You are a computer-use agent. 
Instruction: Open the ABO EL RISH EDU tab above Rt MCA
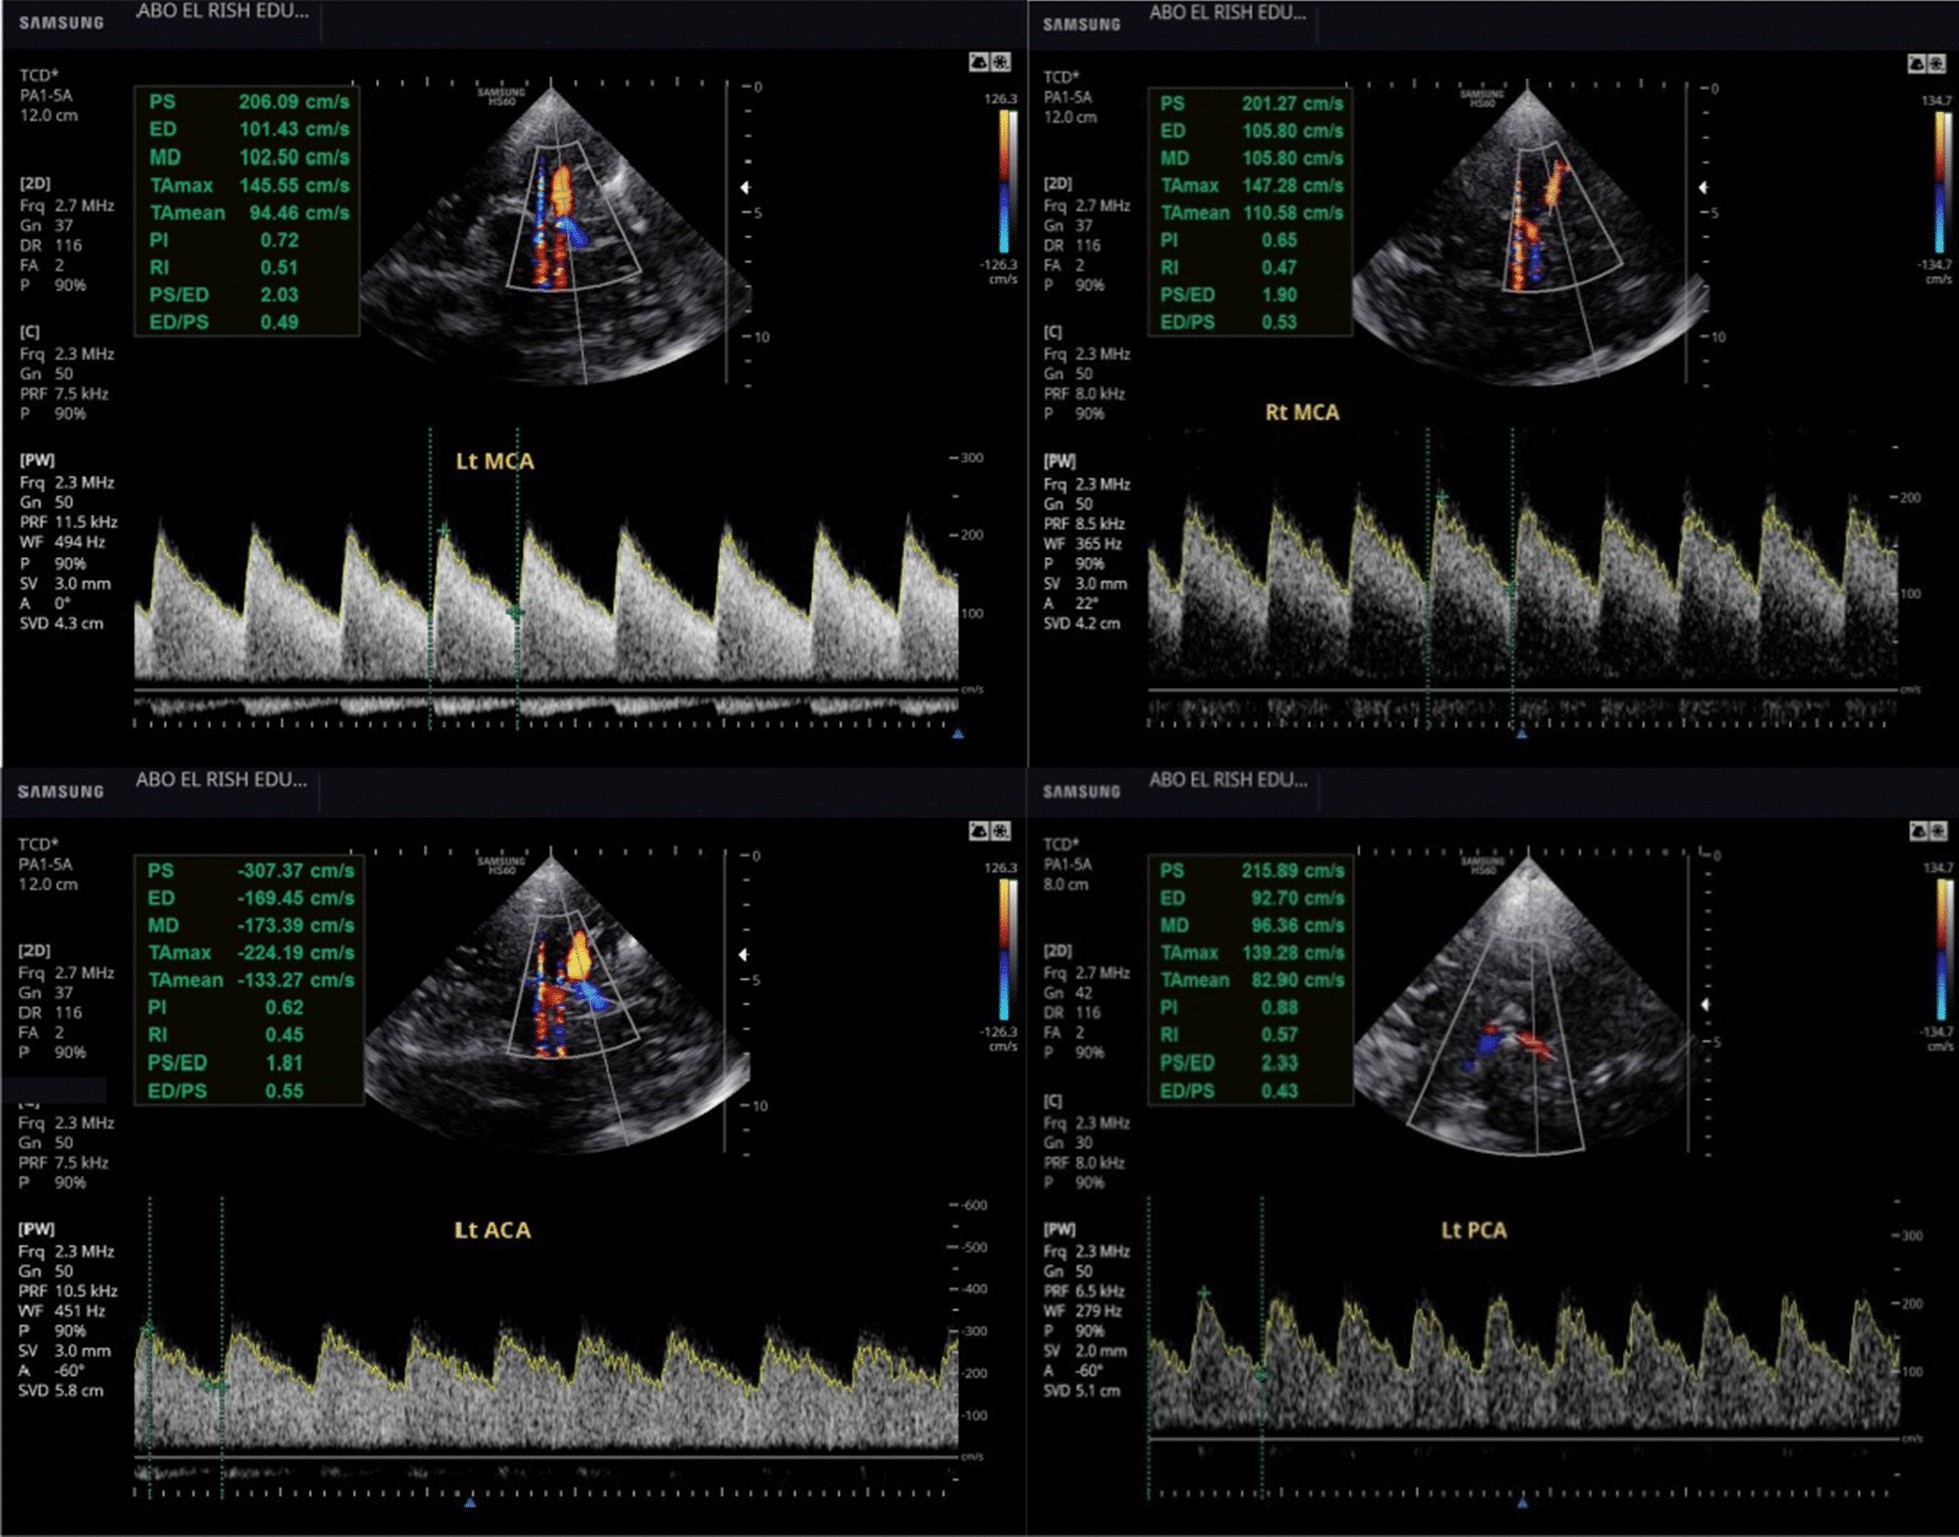(1227, 13)
